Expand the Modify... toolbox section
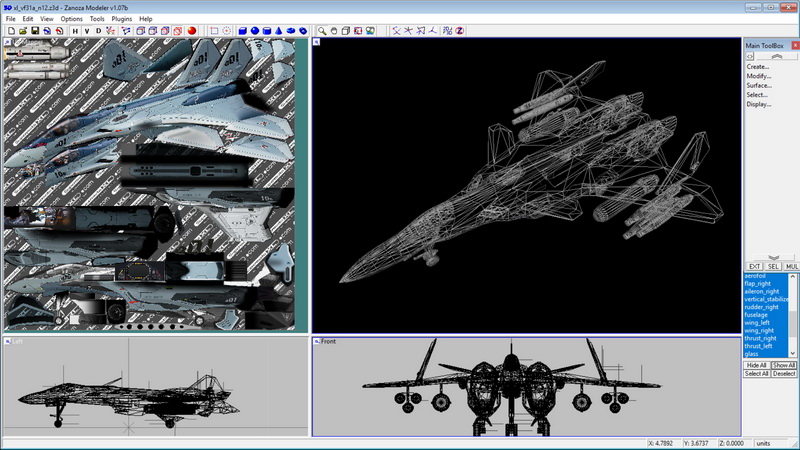Viewport: 800px width, 450px height. point(758,76)
